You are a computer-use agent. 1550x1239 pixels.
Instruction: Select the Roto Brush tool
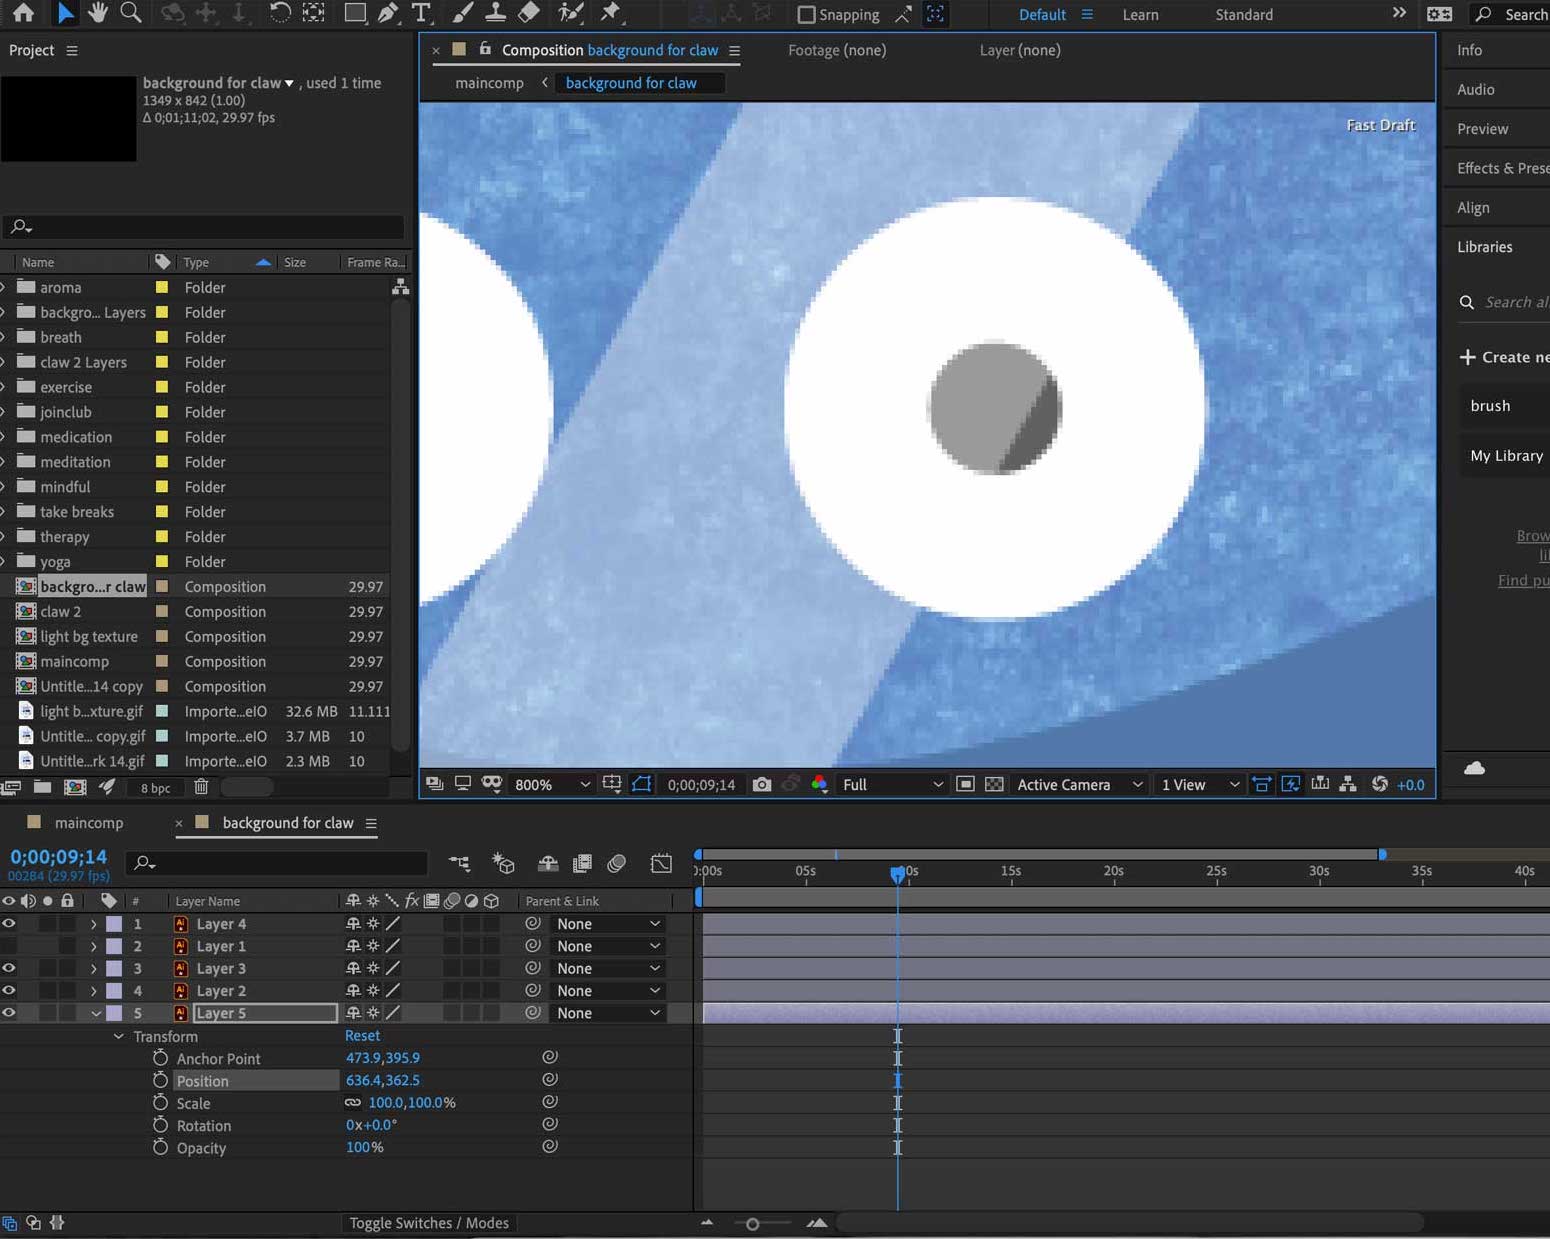click(570, 13)
